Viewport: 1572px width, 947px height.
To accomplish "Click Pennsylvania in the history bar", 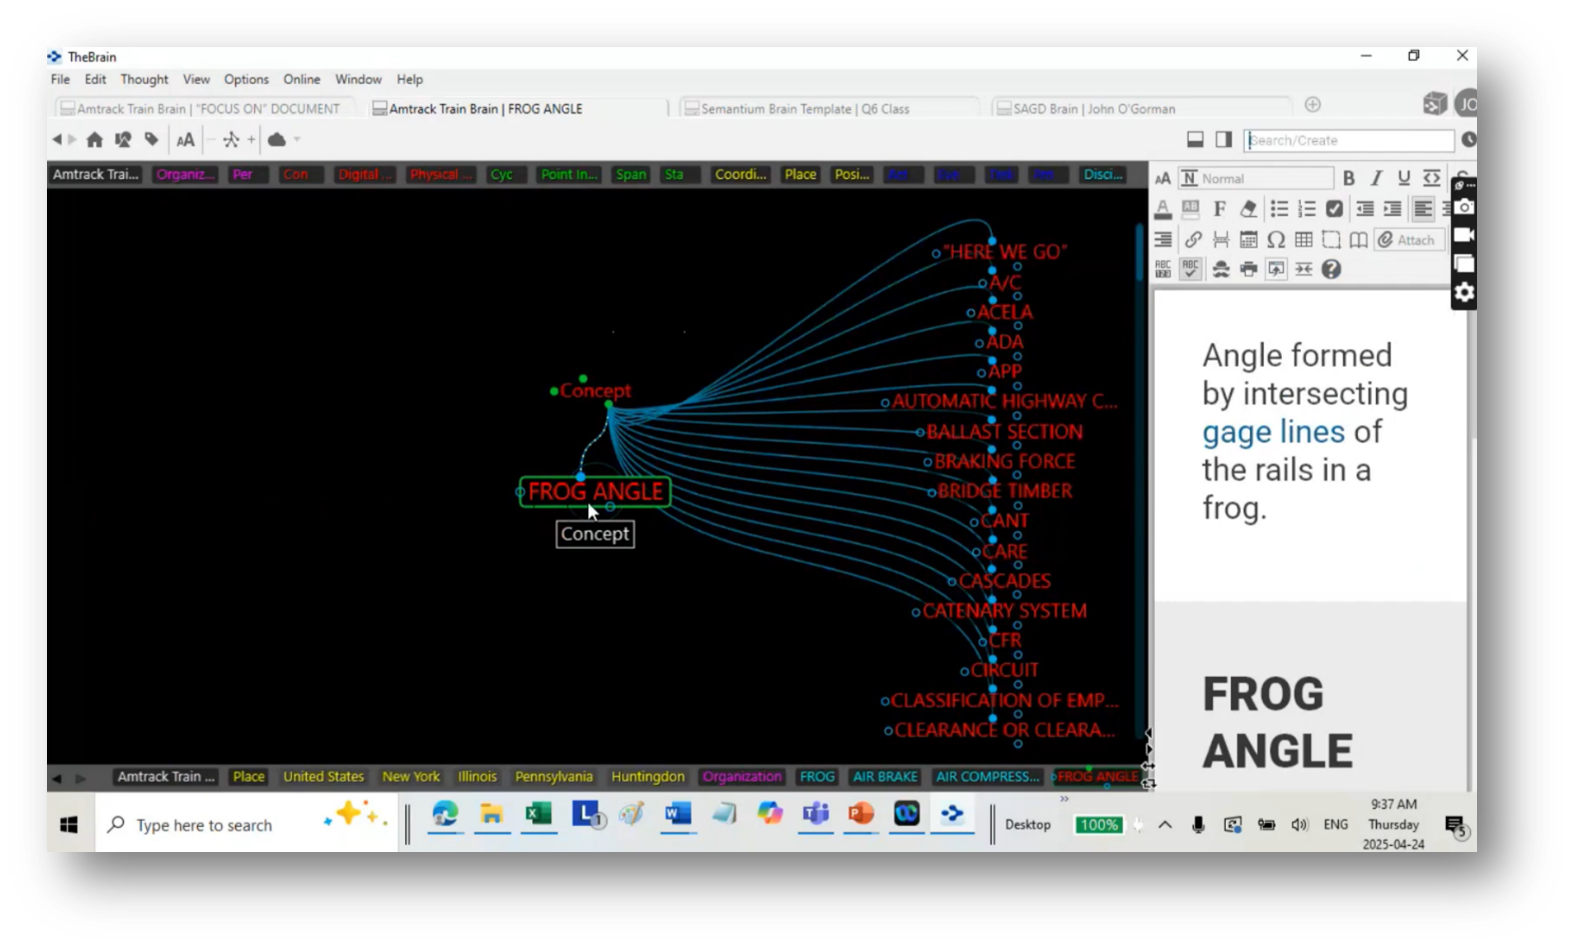I will click(x=554, y=777).
